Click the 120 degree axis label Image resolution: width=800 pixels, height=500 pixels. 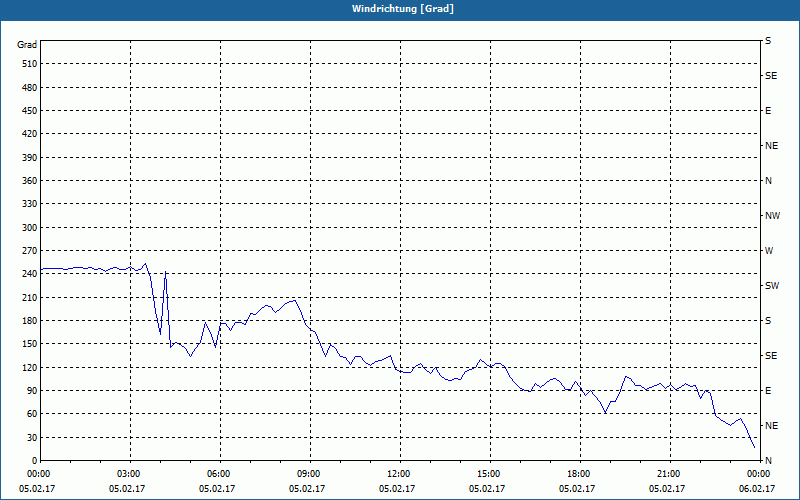click(30, 367)
